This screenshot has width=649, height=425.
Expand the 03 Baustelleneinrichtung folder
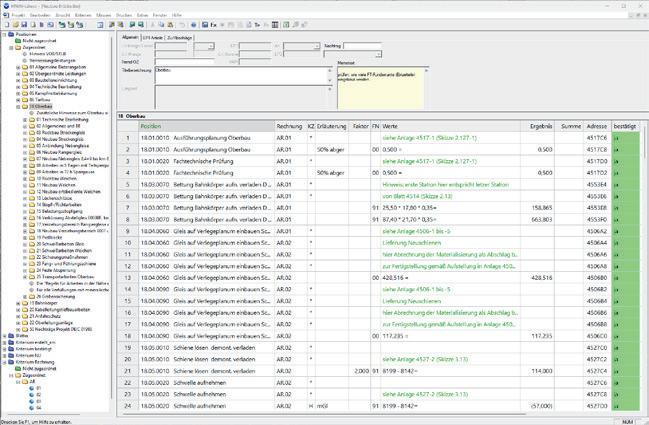tap(18, 80)
